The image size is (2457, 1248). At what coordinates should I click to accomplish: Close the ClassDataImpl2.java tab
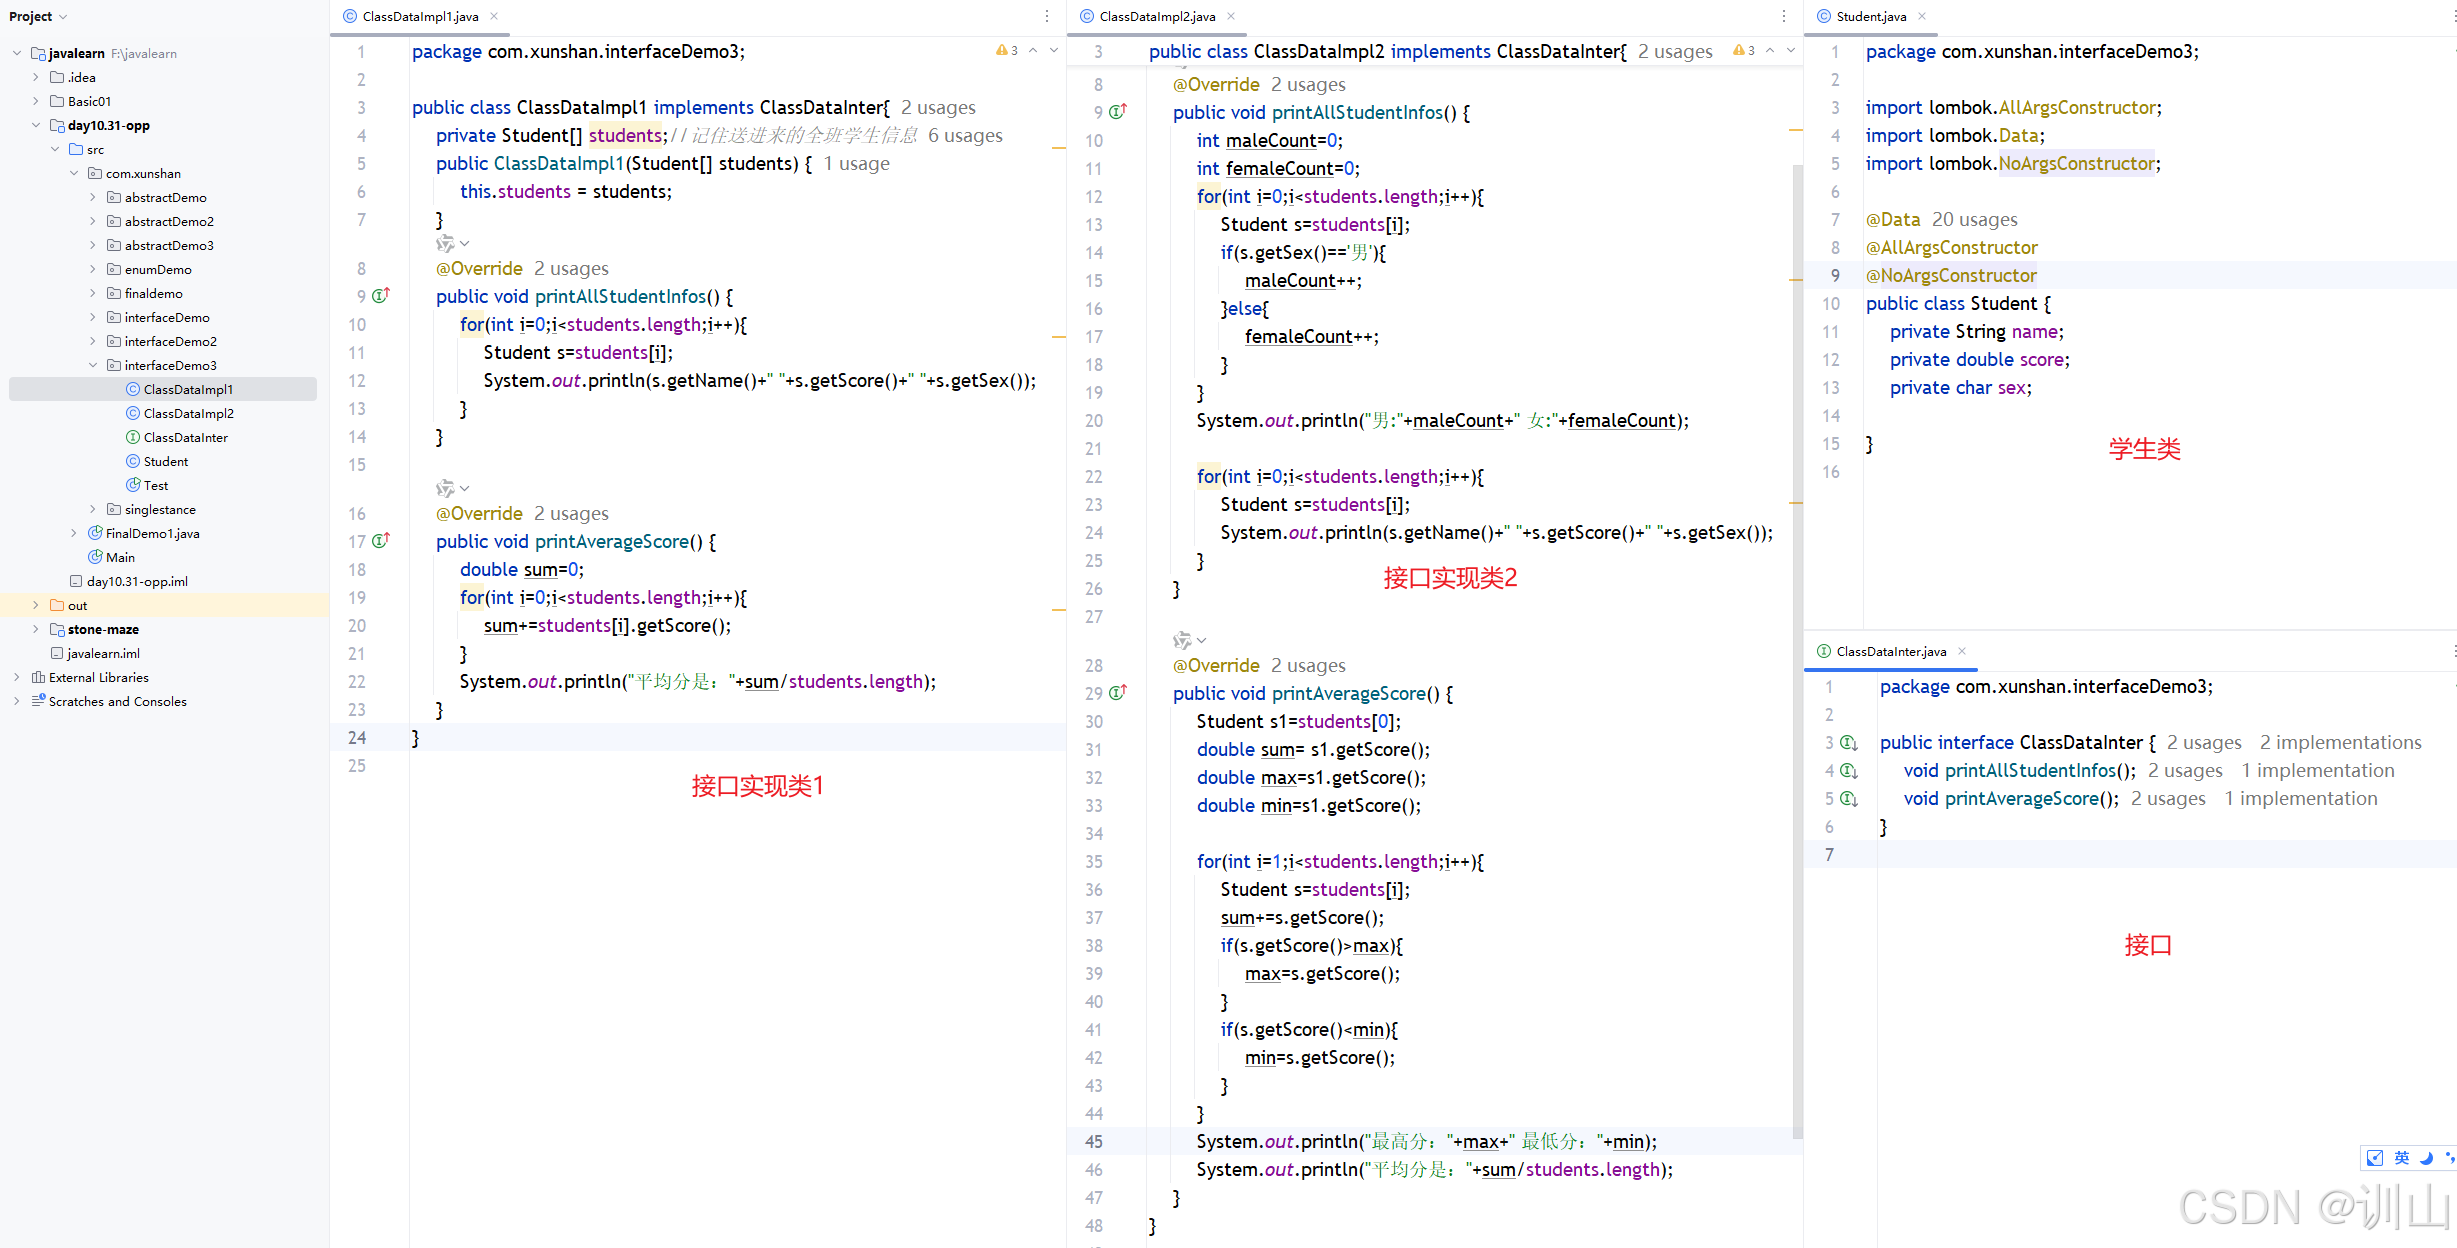coord(1231,16)
